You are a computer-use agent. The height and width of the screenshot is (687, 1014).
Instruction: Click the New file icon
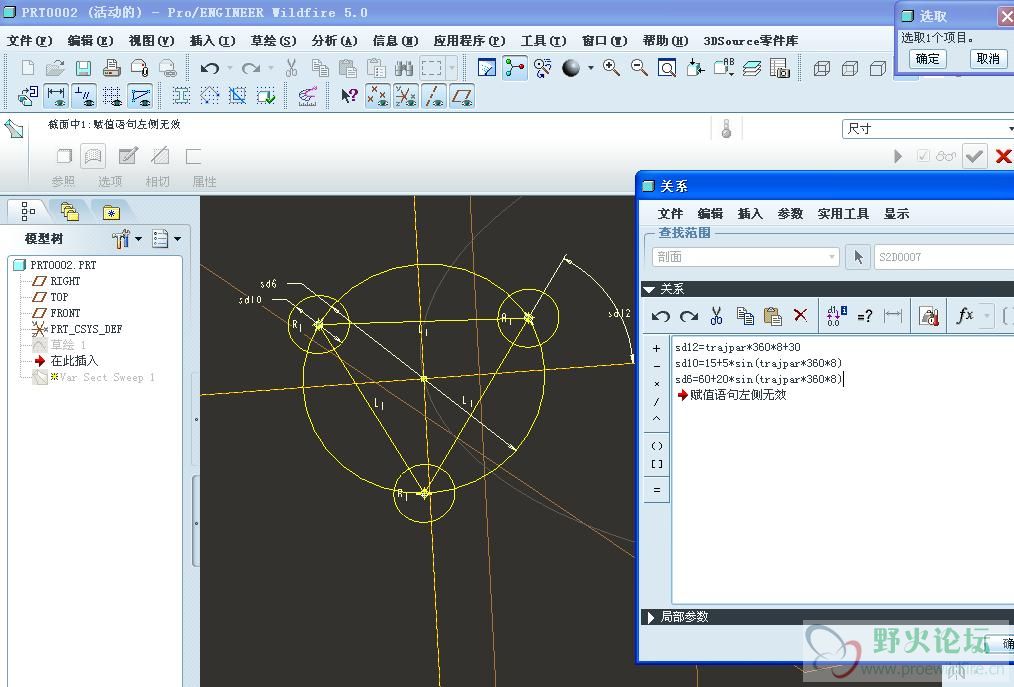tap(28, 67)
